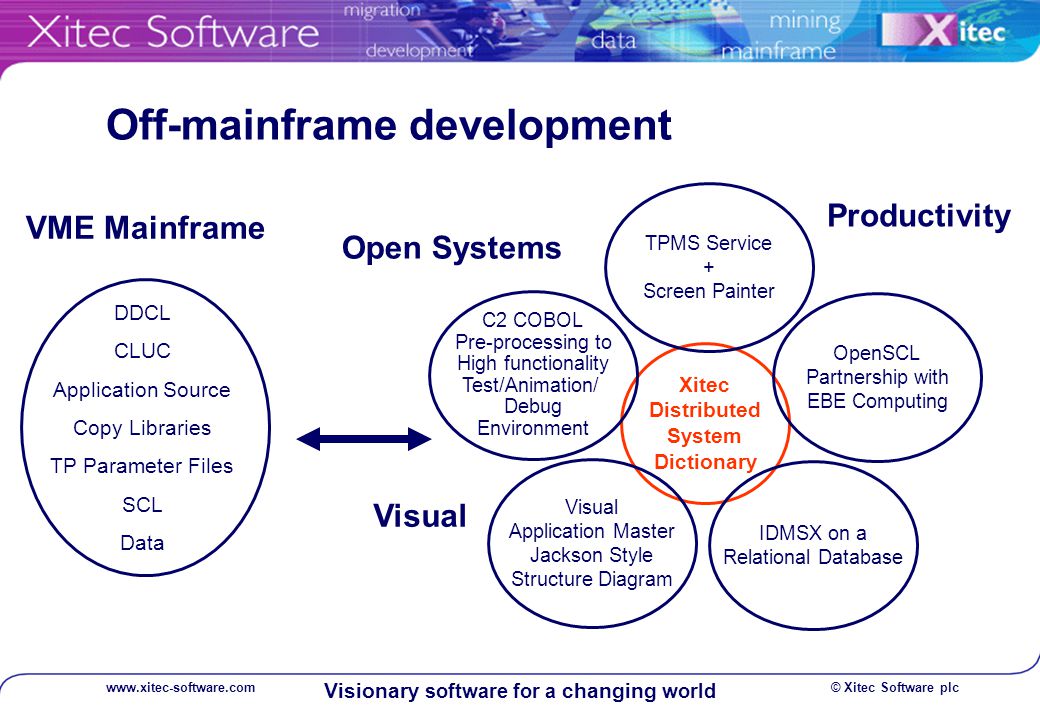1040x720 pixels.
Task: Select 'CLUC' in the VME Mainframe ellipse
Action: 142,351
